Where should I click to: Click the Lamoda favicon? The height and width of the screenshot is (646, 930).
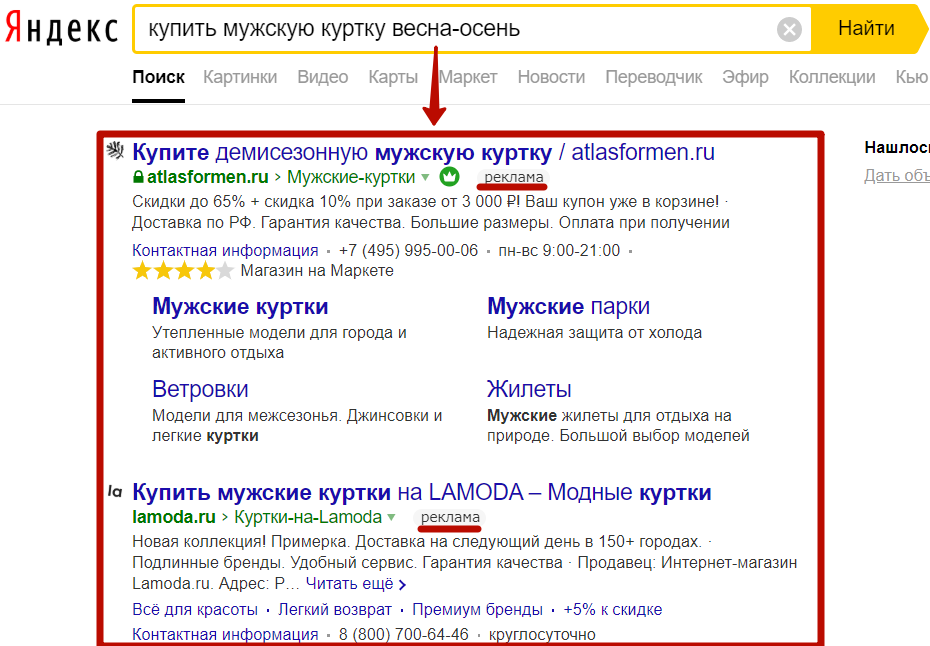coord(115,491)
